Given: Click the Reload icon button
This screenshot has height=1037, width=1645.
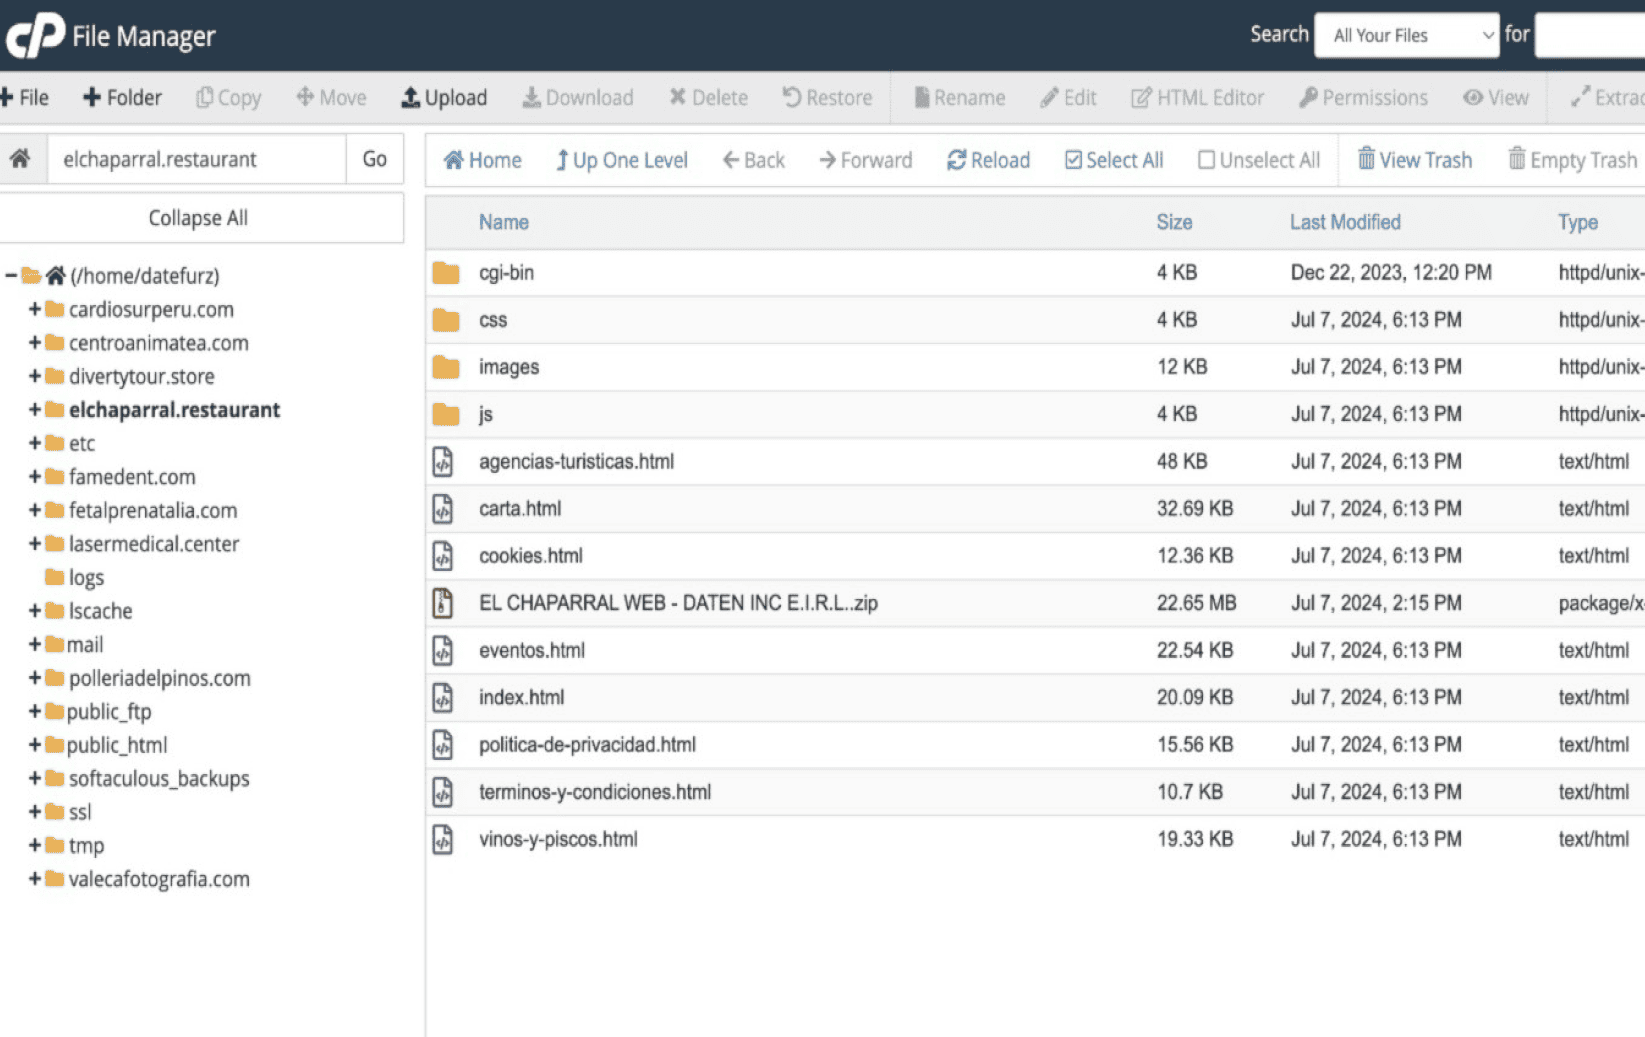Looking at the screenshot, I should [x=956, y=160].
